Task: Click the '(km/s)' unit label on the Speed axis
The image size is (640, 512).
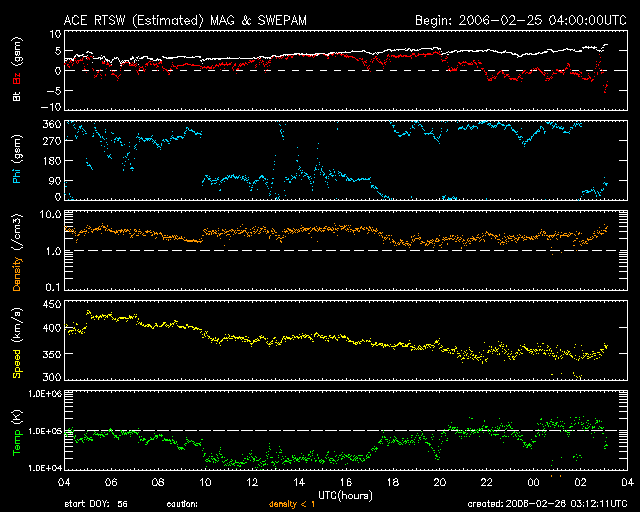Action: pyautogui.click(x=17, y=326)
